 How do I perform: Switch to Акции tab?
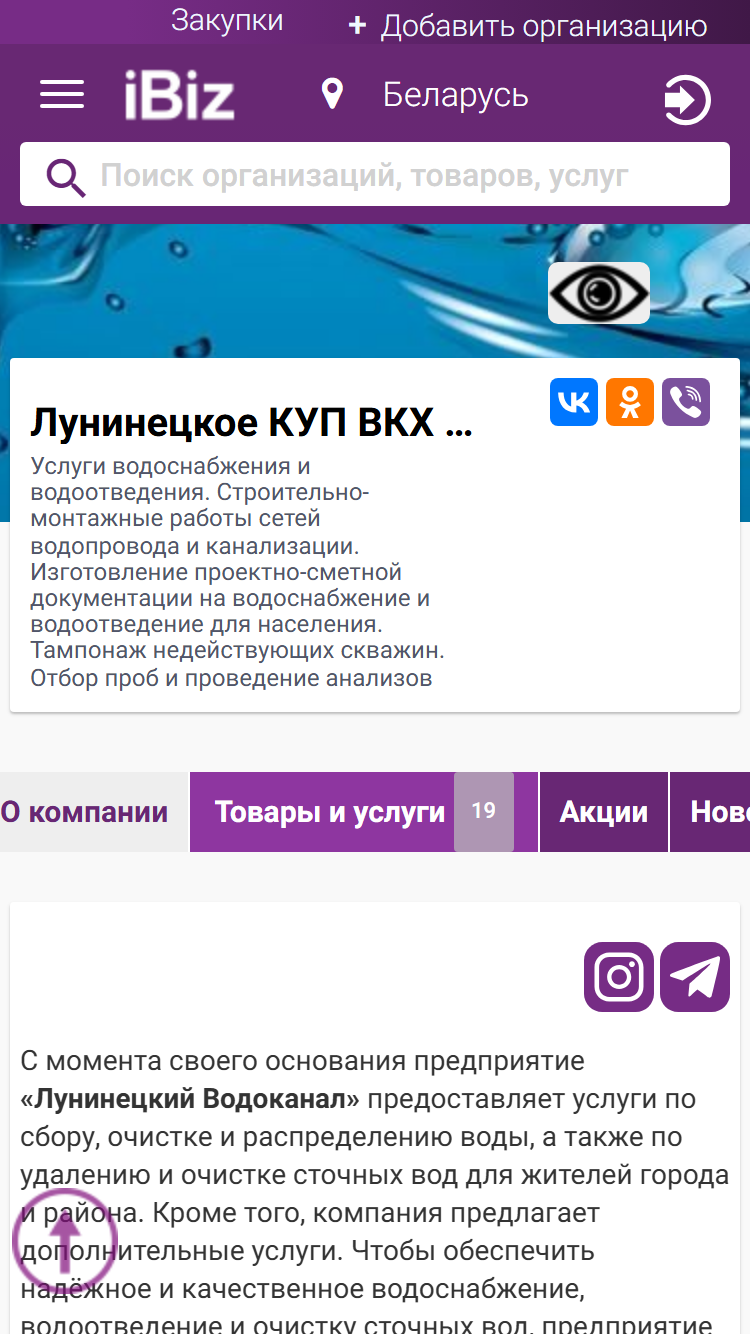pyautogui.click(x=604, y=812)
